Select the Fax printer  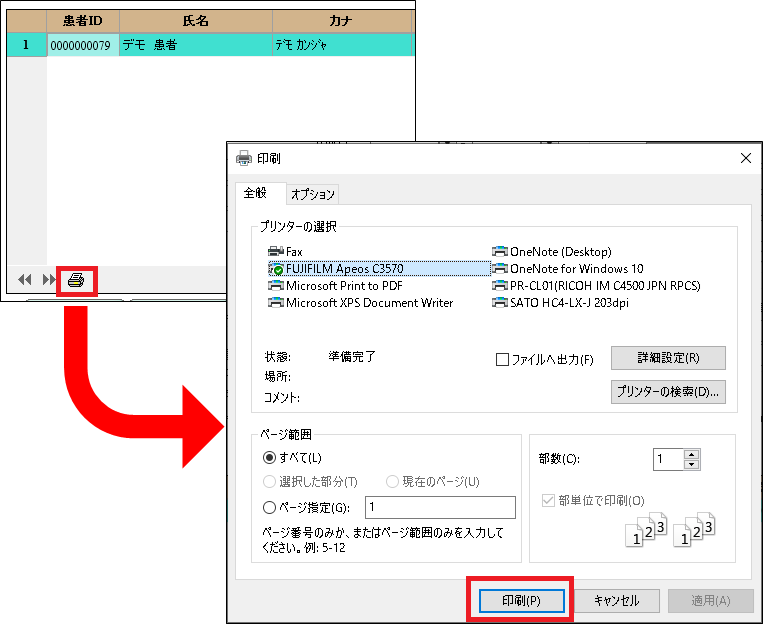click(x=285, y=252)
